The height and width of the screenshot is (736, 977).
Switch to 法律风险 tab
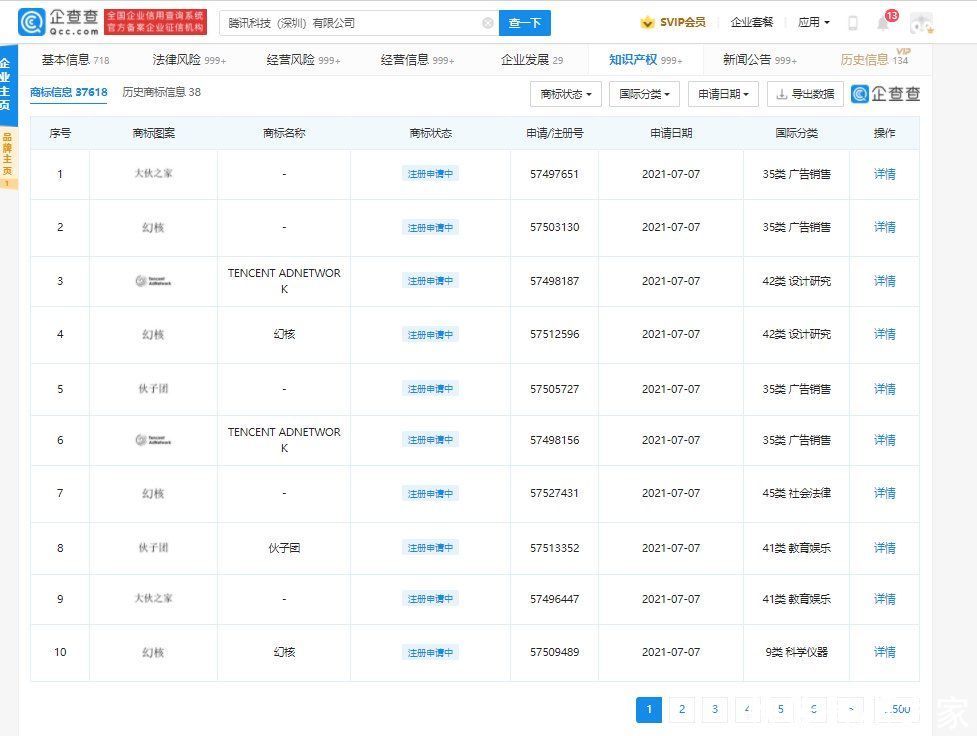coord(189,60)
